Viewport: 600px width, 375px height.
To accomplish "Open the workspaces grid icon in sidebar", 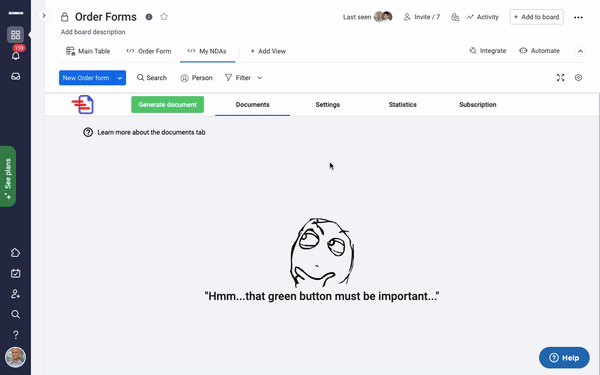I will (15, 35).
